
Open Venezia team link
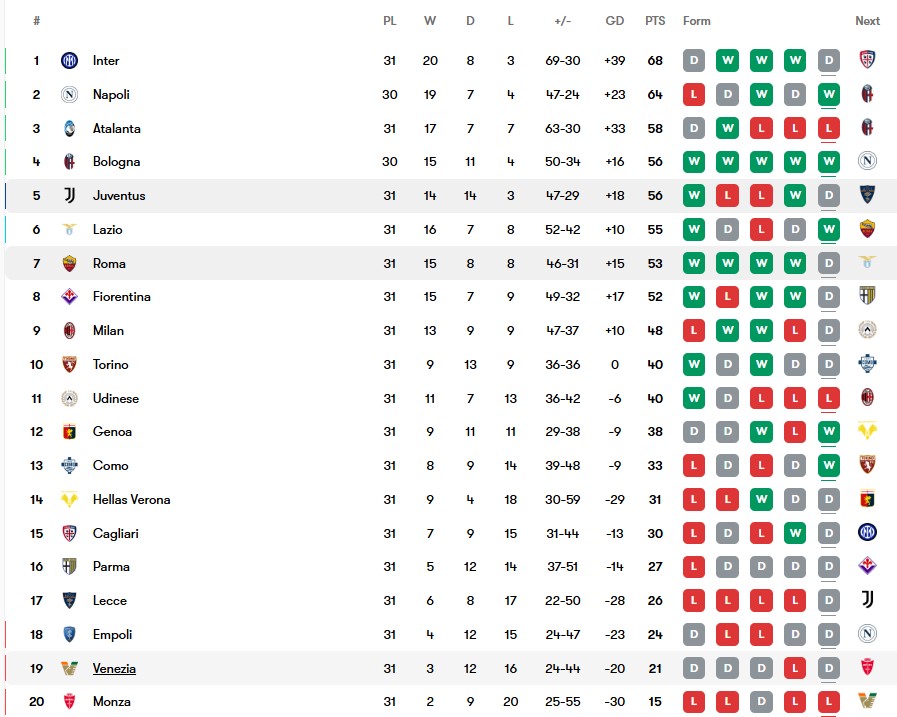pos(114,668)
